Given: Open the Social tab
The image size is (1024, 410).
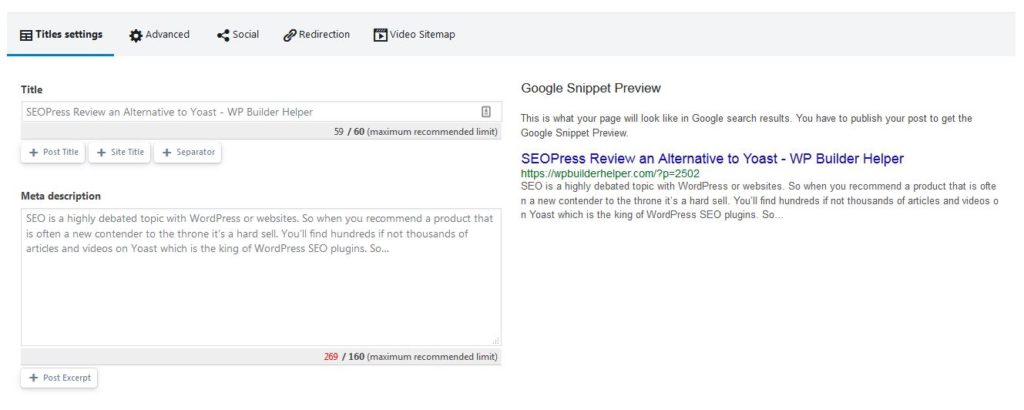Looking at the screenshot, I should coord(238,35).
